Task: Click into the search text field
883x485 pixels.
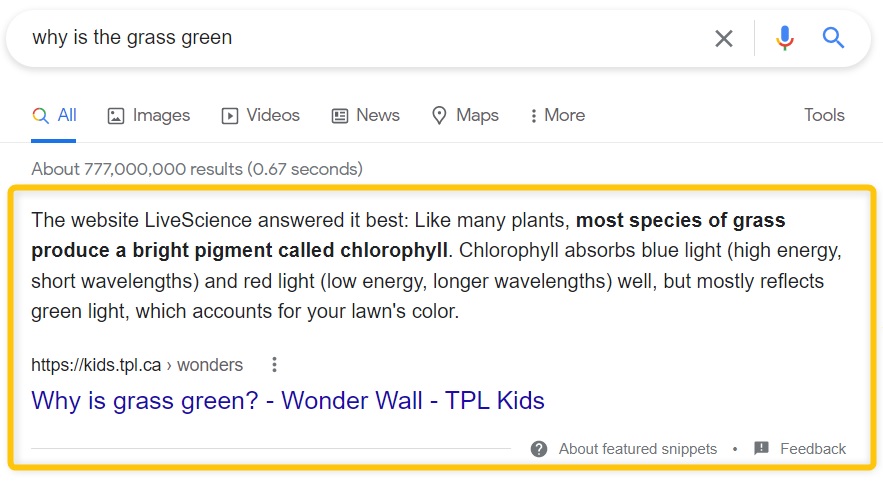Action: 360,38
